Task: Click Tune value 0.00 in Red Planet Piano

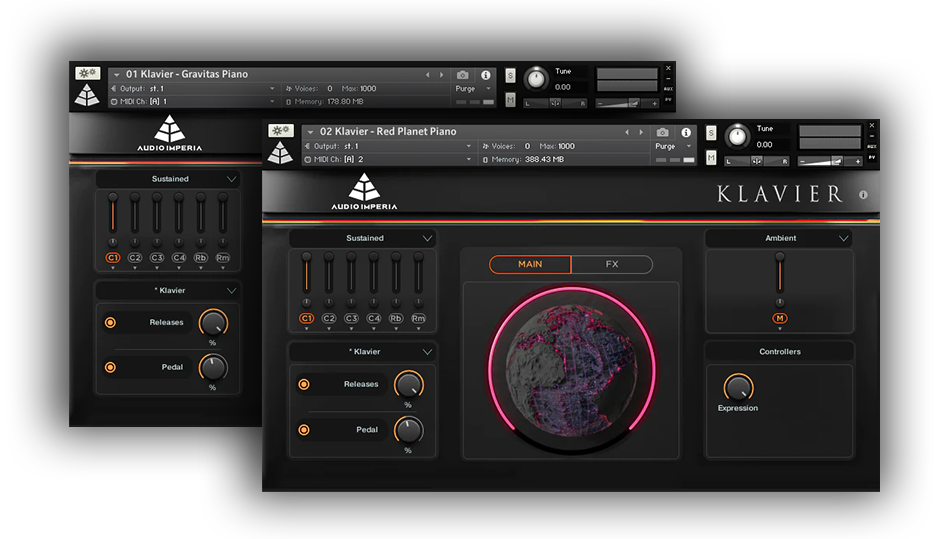Action: [x=764, y=145]
